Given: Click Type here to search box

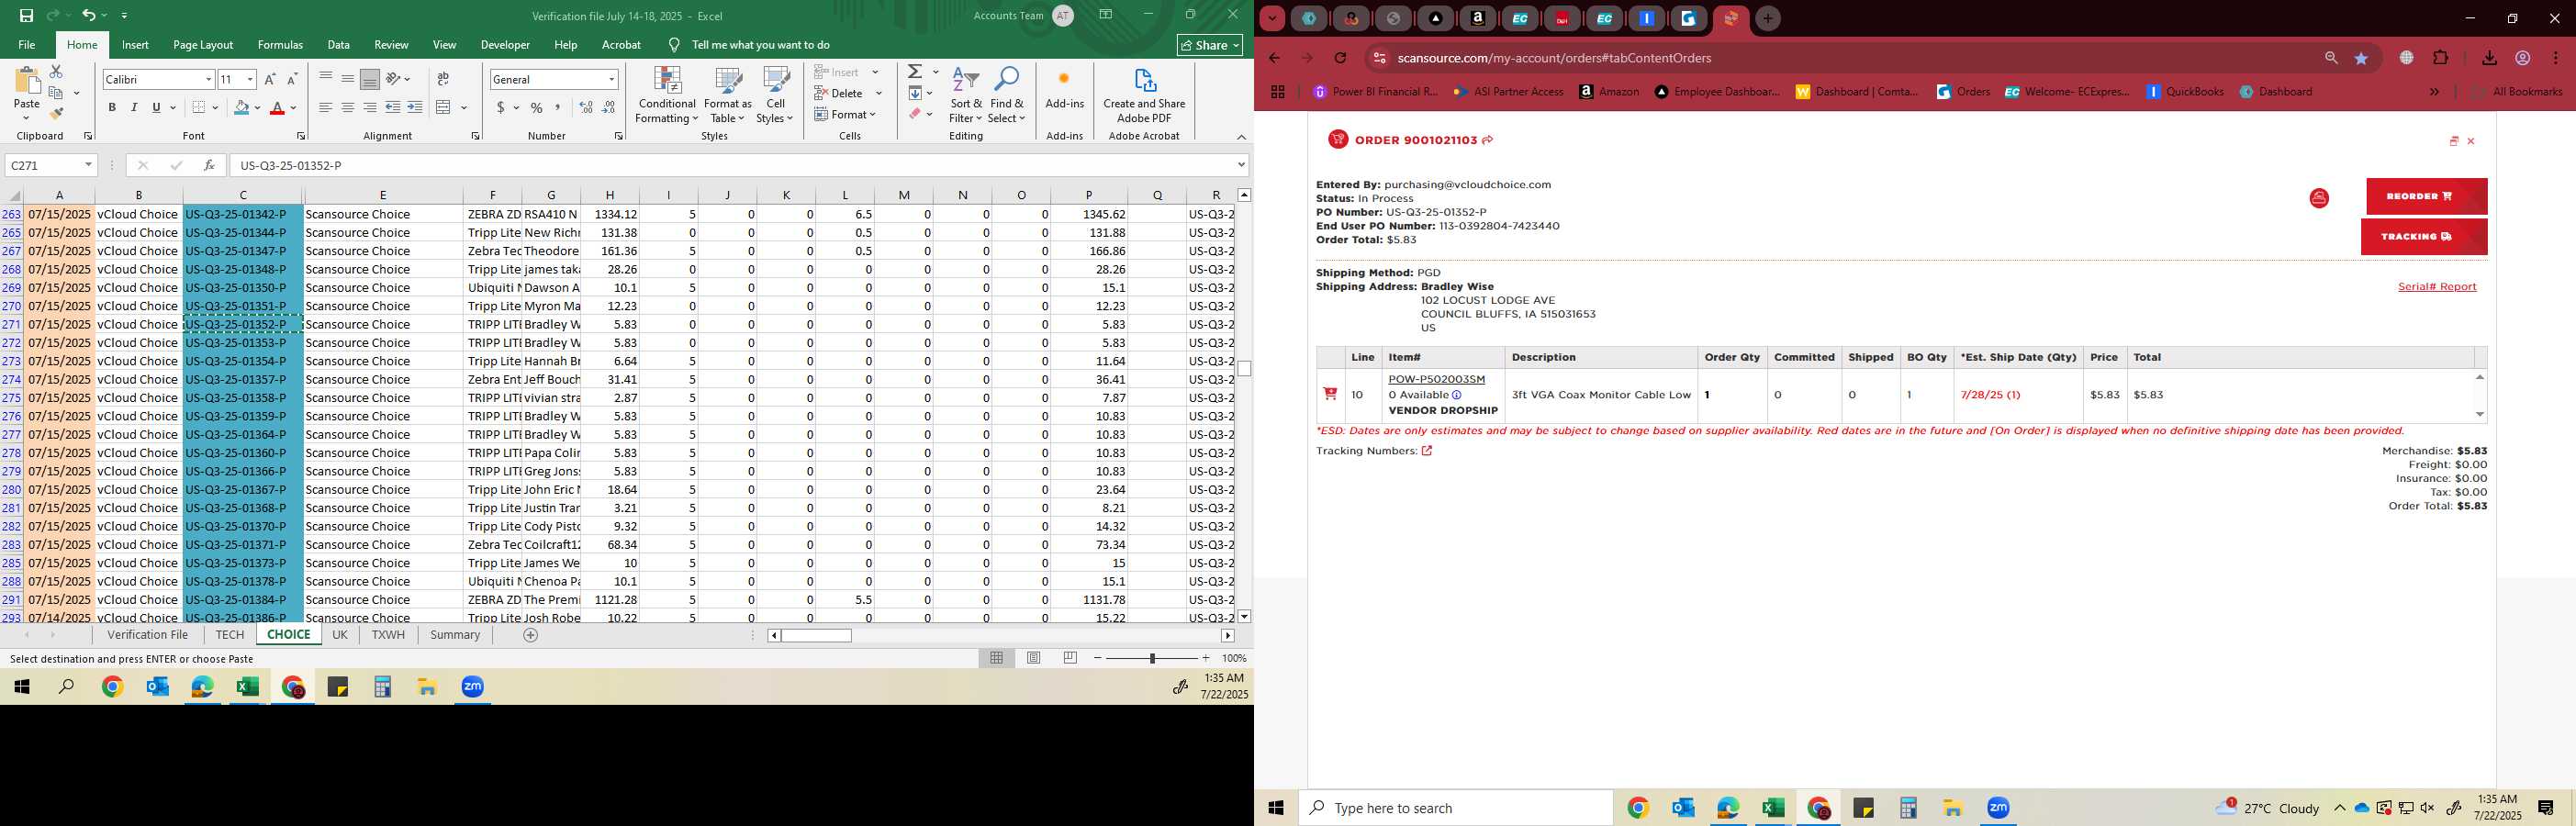Looking at the screenshot, I should [1456, 808].
